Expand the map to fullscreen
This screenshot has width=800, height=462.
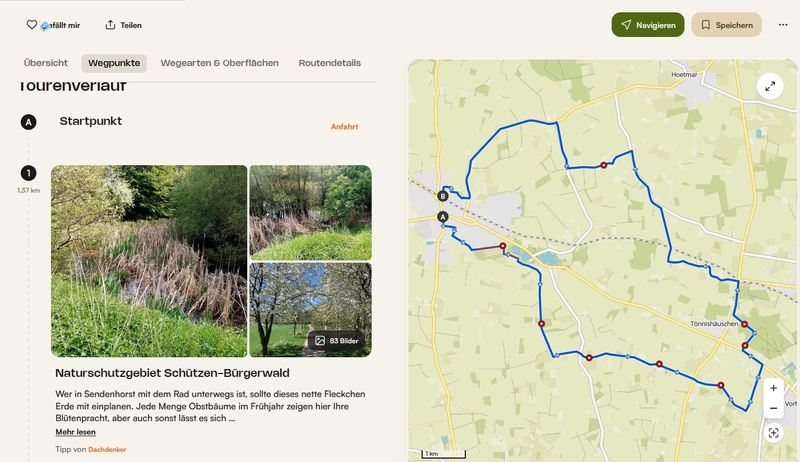pos(770,87)
